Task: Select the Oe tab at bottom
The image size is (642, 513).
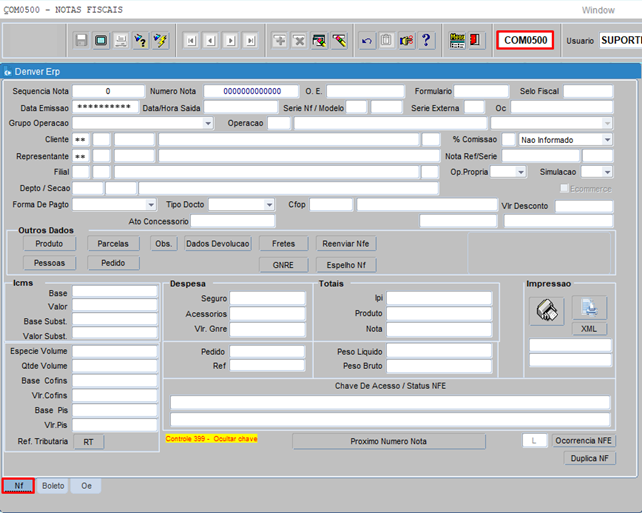Action: pos(87,486)
